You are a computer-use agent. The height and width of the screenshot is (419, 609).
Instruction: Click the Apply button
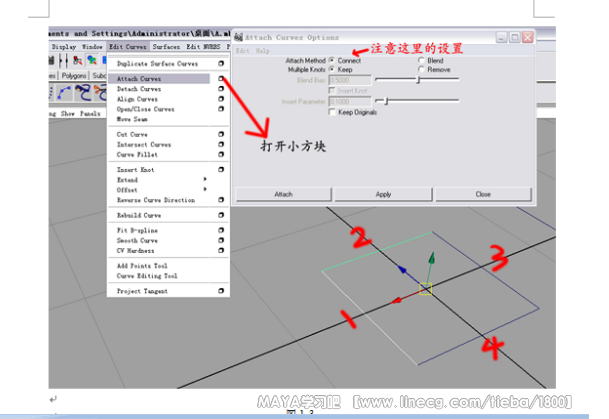(383, 194)
